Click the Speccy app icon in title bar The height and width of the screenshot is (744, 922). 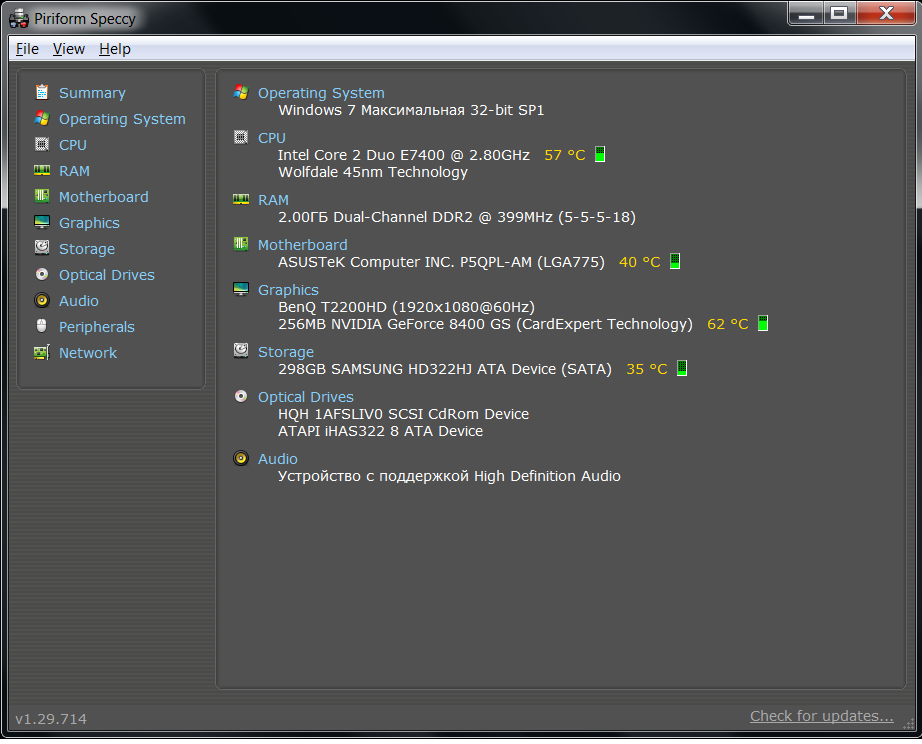click(19, 19)
